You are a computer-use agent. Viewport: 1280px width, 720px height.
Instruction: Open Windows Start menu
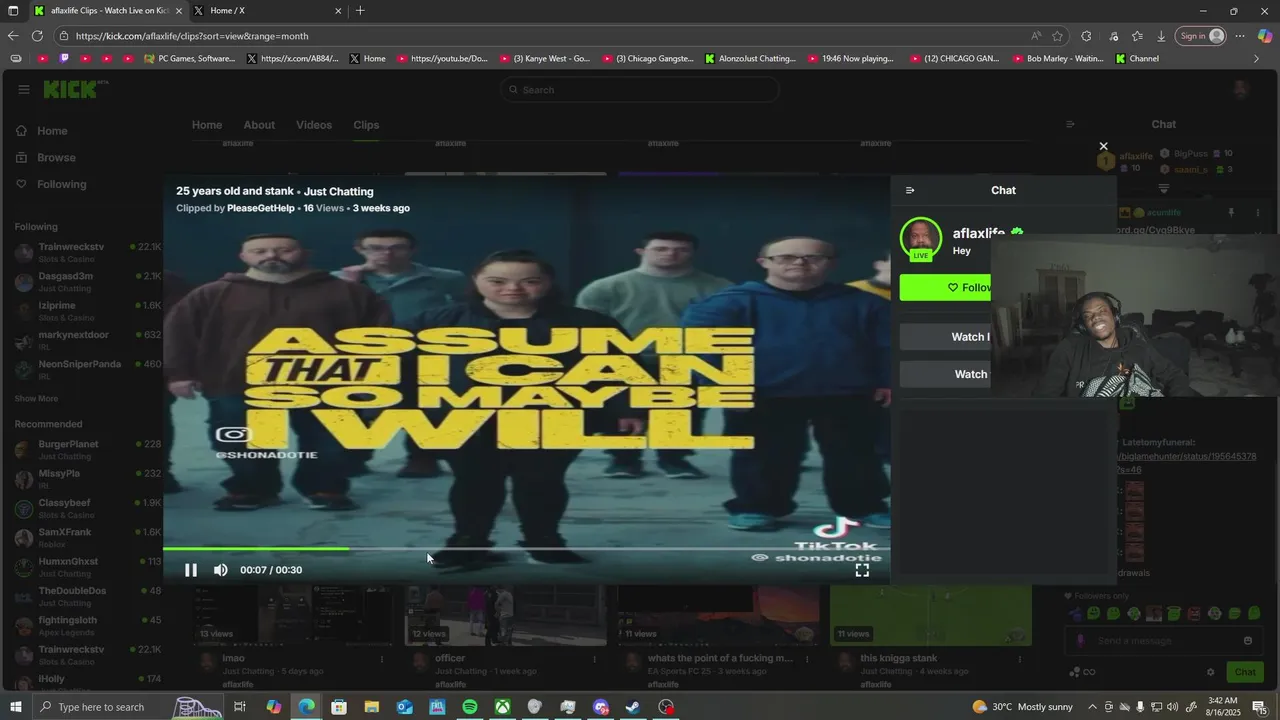14,707
